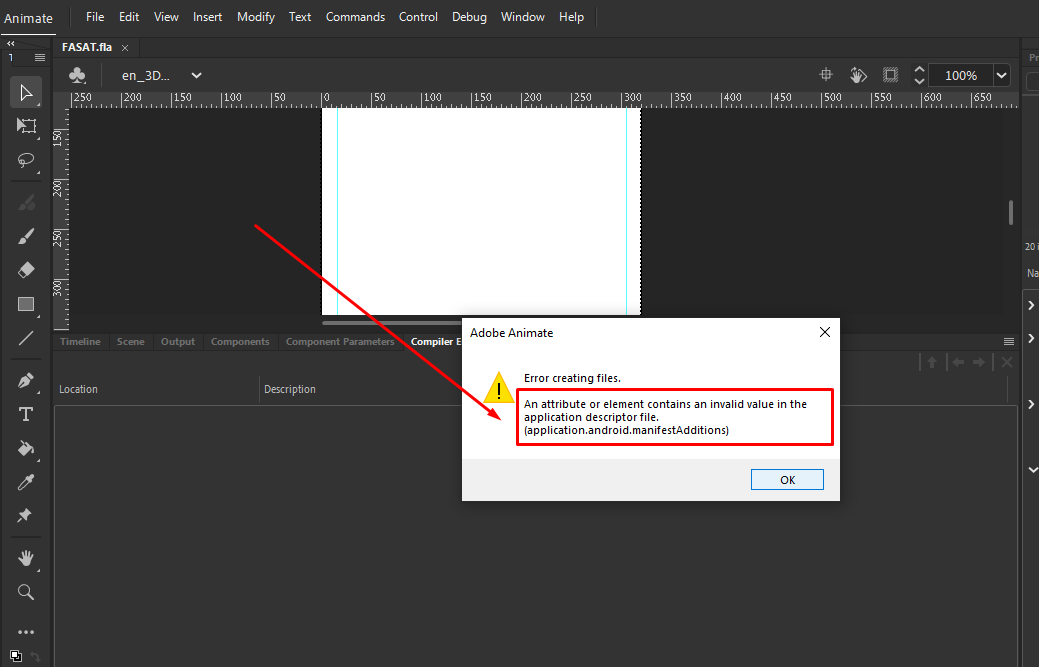Open the Tools panel options menu
1039x667 pixels.
40,58
